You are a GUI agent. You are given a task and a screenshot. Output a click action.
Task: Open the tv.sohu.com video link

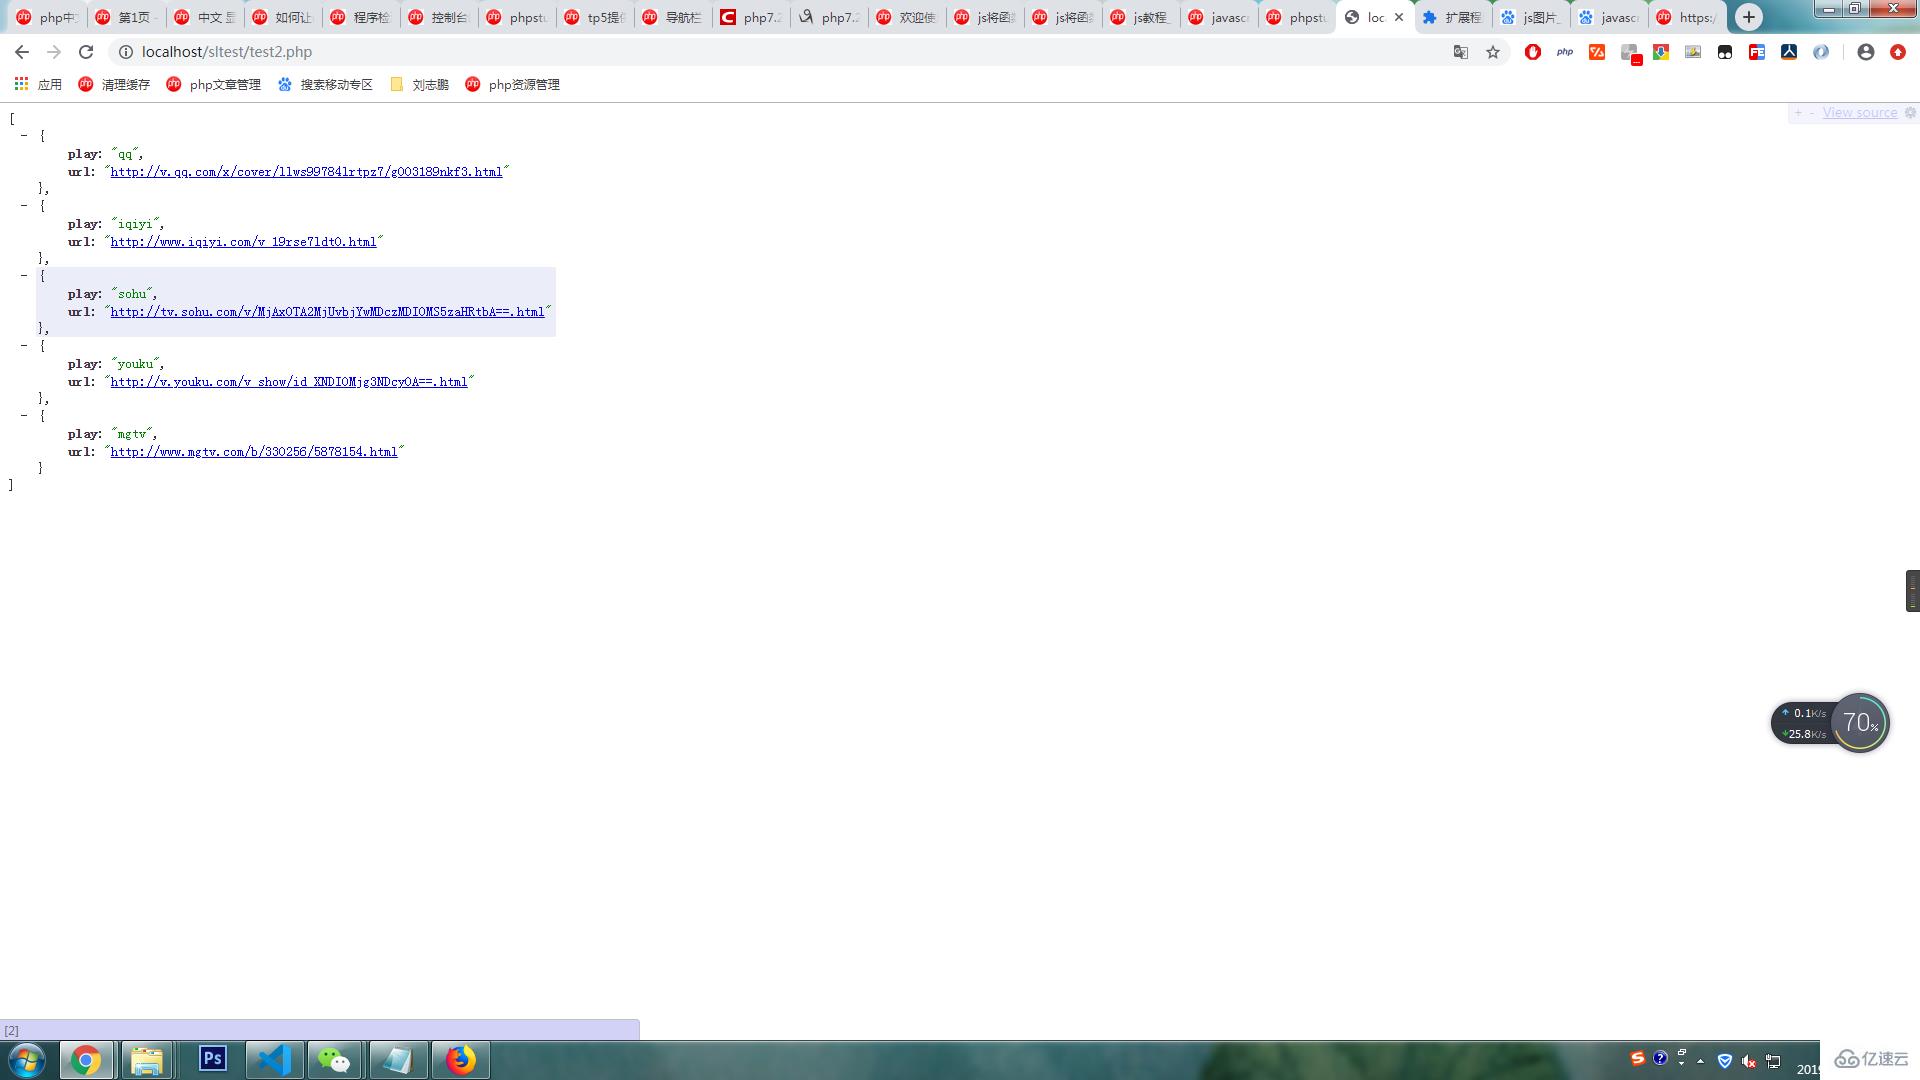coord(327,312)
